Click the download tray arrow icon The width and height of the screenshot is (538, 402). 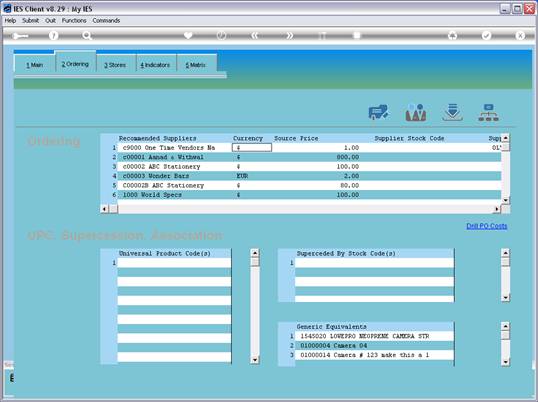[453, 113]
